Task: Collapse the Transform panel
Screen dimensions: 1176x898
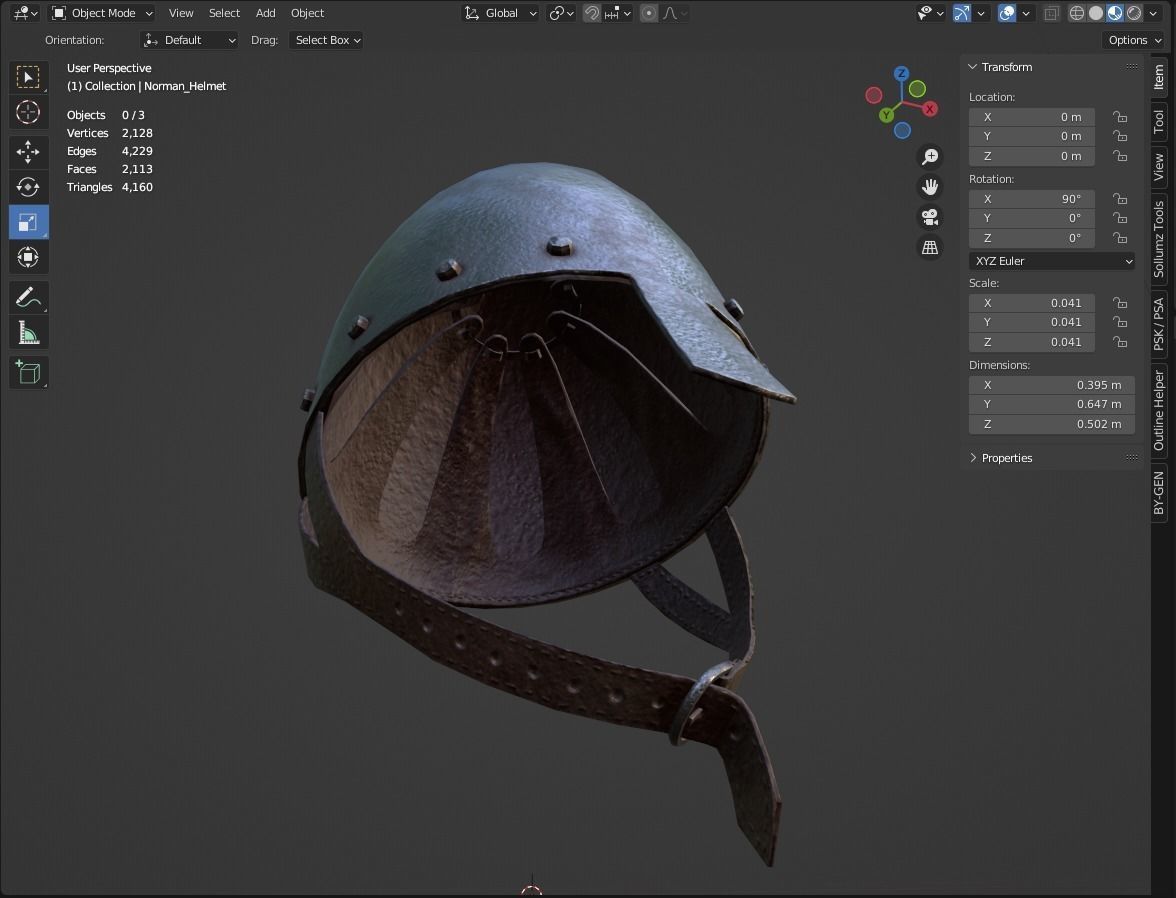Action: click(973, 67)
